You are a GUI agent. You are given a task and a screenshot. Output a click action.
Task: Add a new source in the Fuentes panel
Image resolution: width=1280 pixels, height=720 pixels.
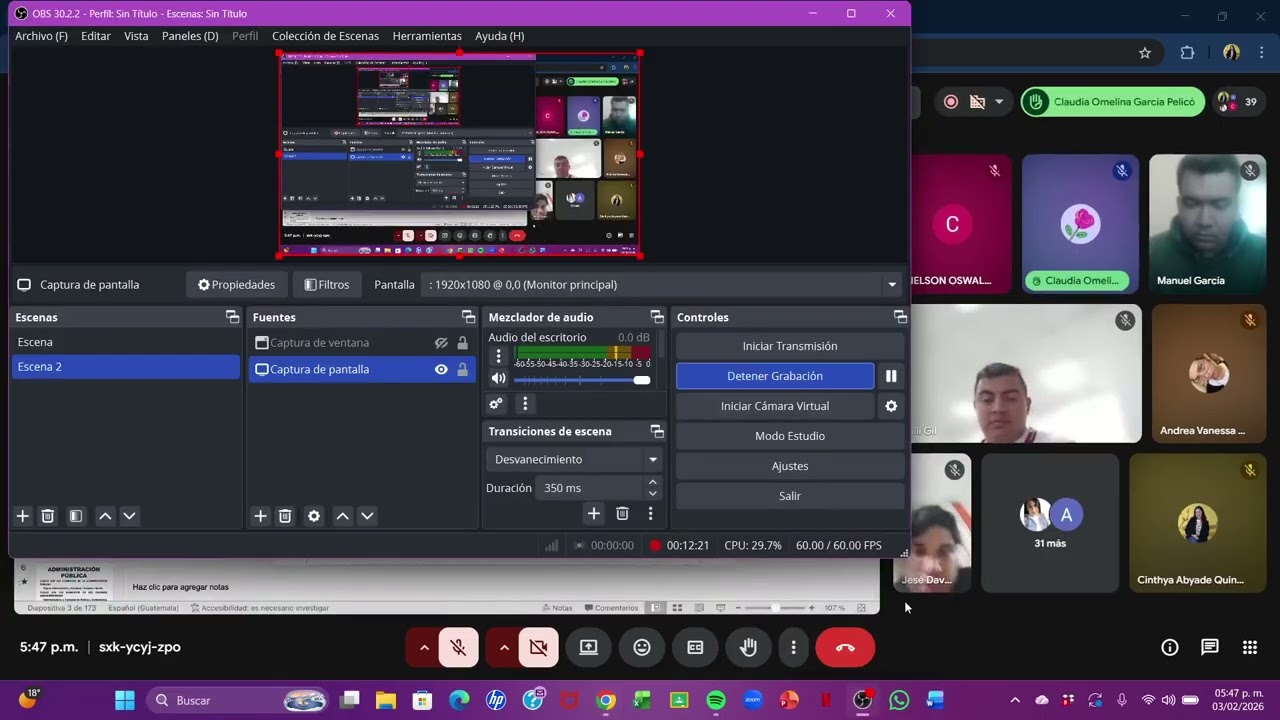point(260,516)
